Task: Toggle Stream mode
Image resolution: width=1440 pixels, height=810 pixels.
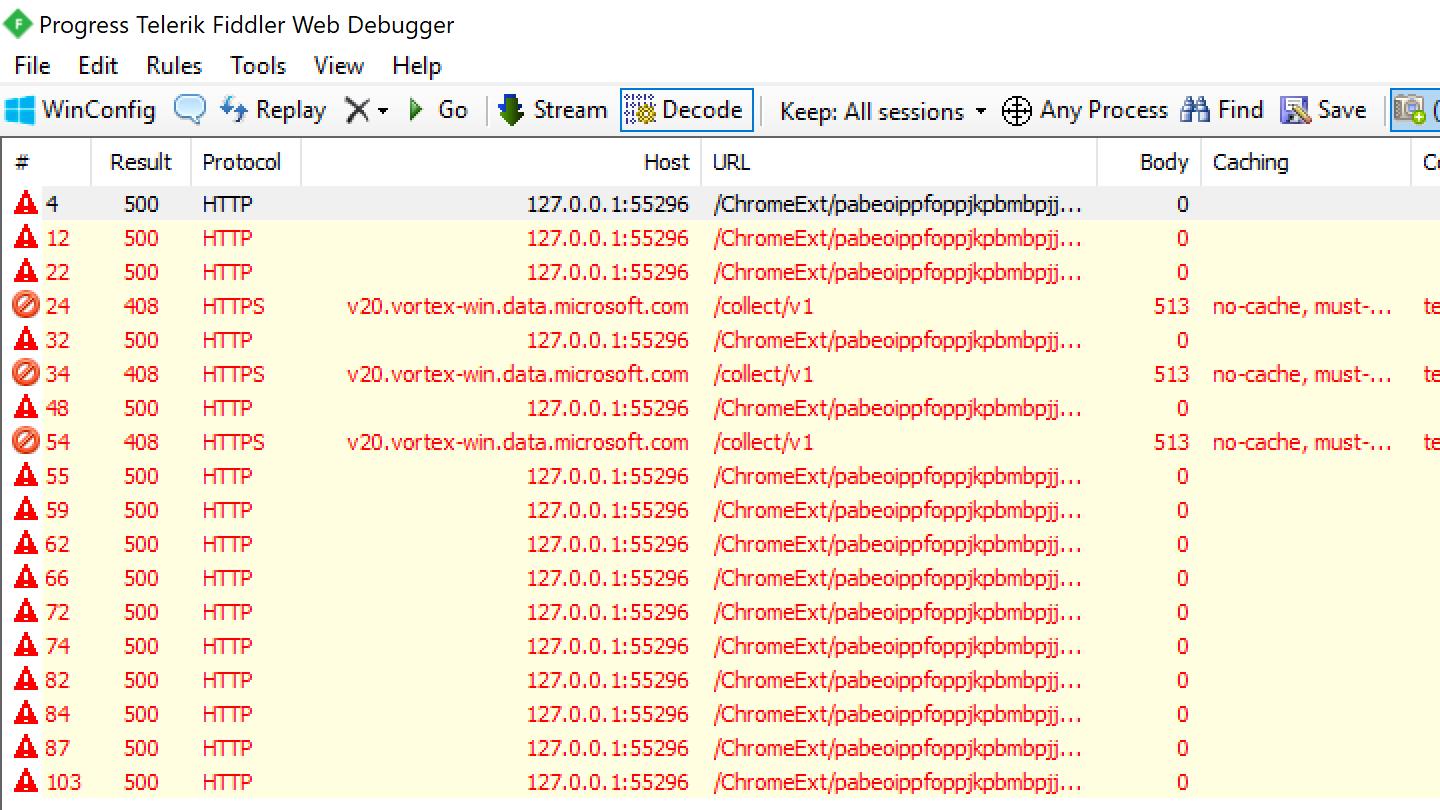Action: coord(553,110)
